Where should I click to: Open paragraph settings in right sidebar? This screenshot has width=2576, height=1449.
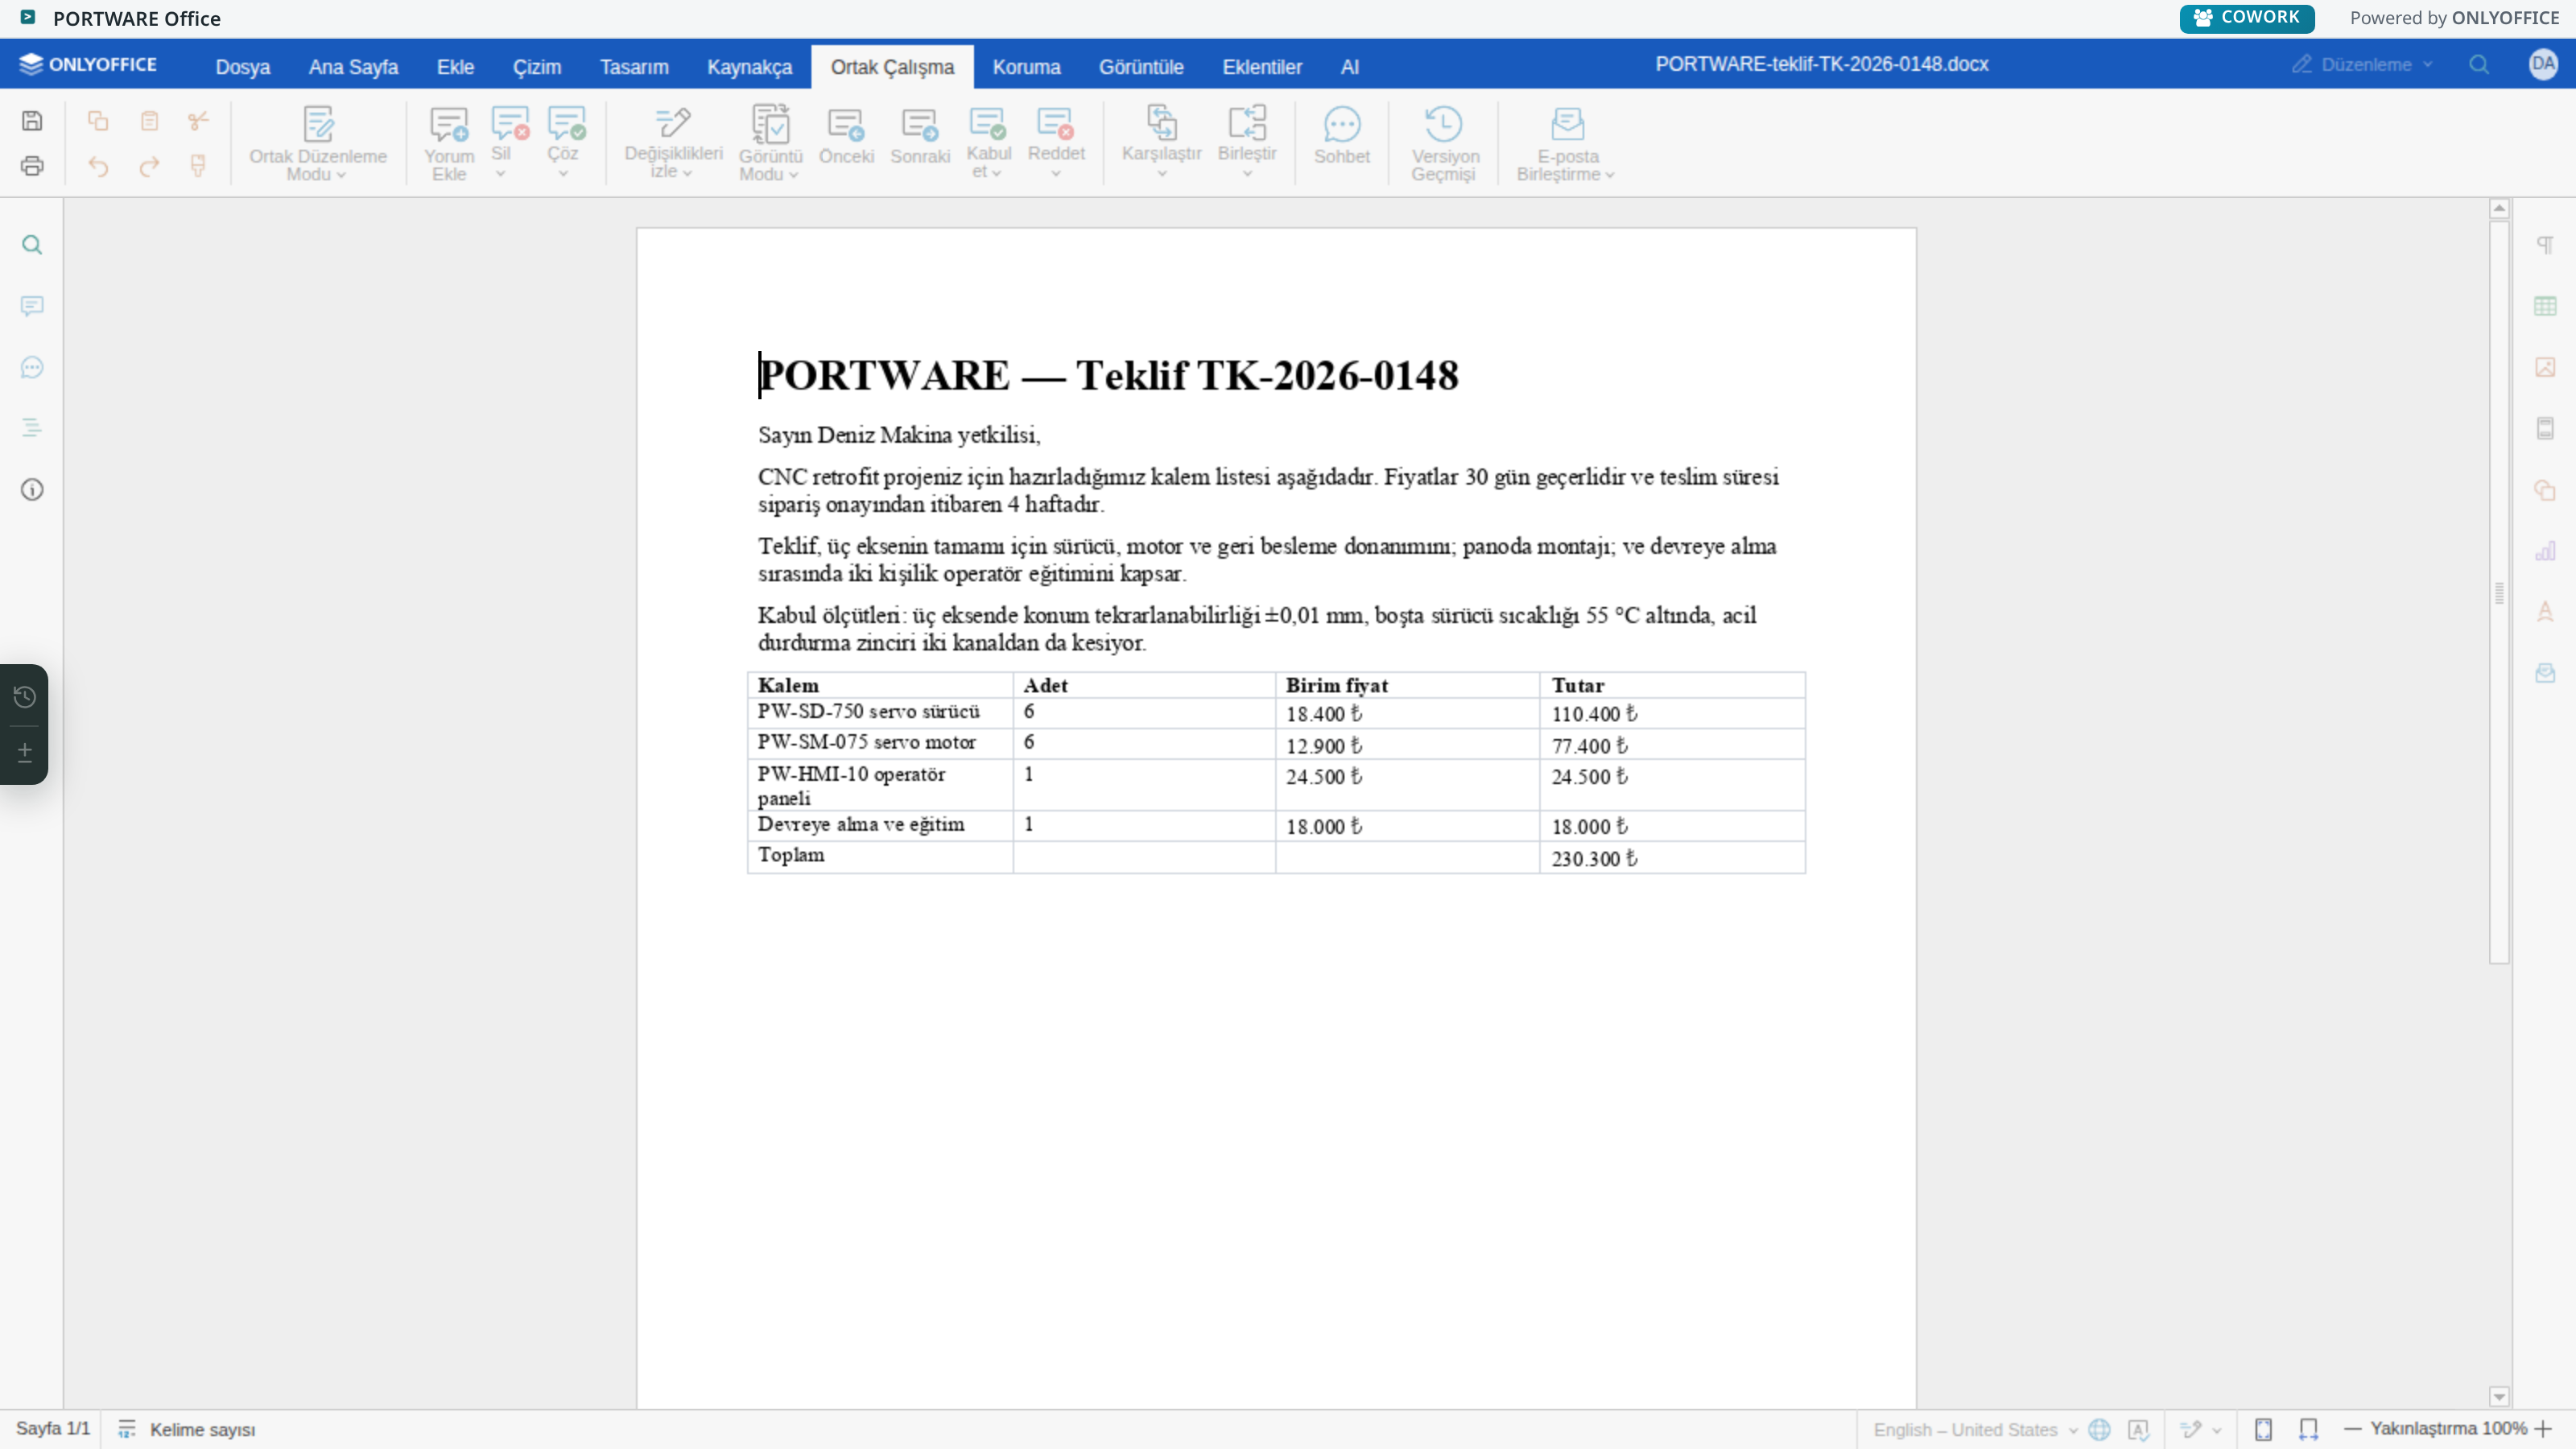pos(2545,245)
